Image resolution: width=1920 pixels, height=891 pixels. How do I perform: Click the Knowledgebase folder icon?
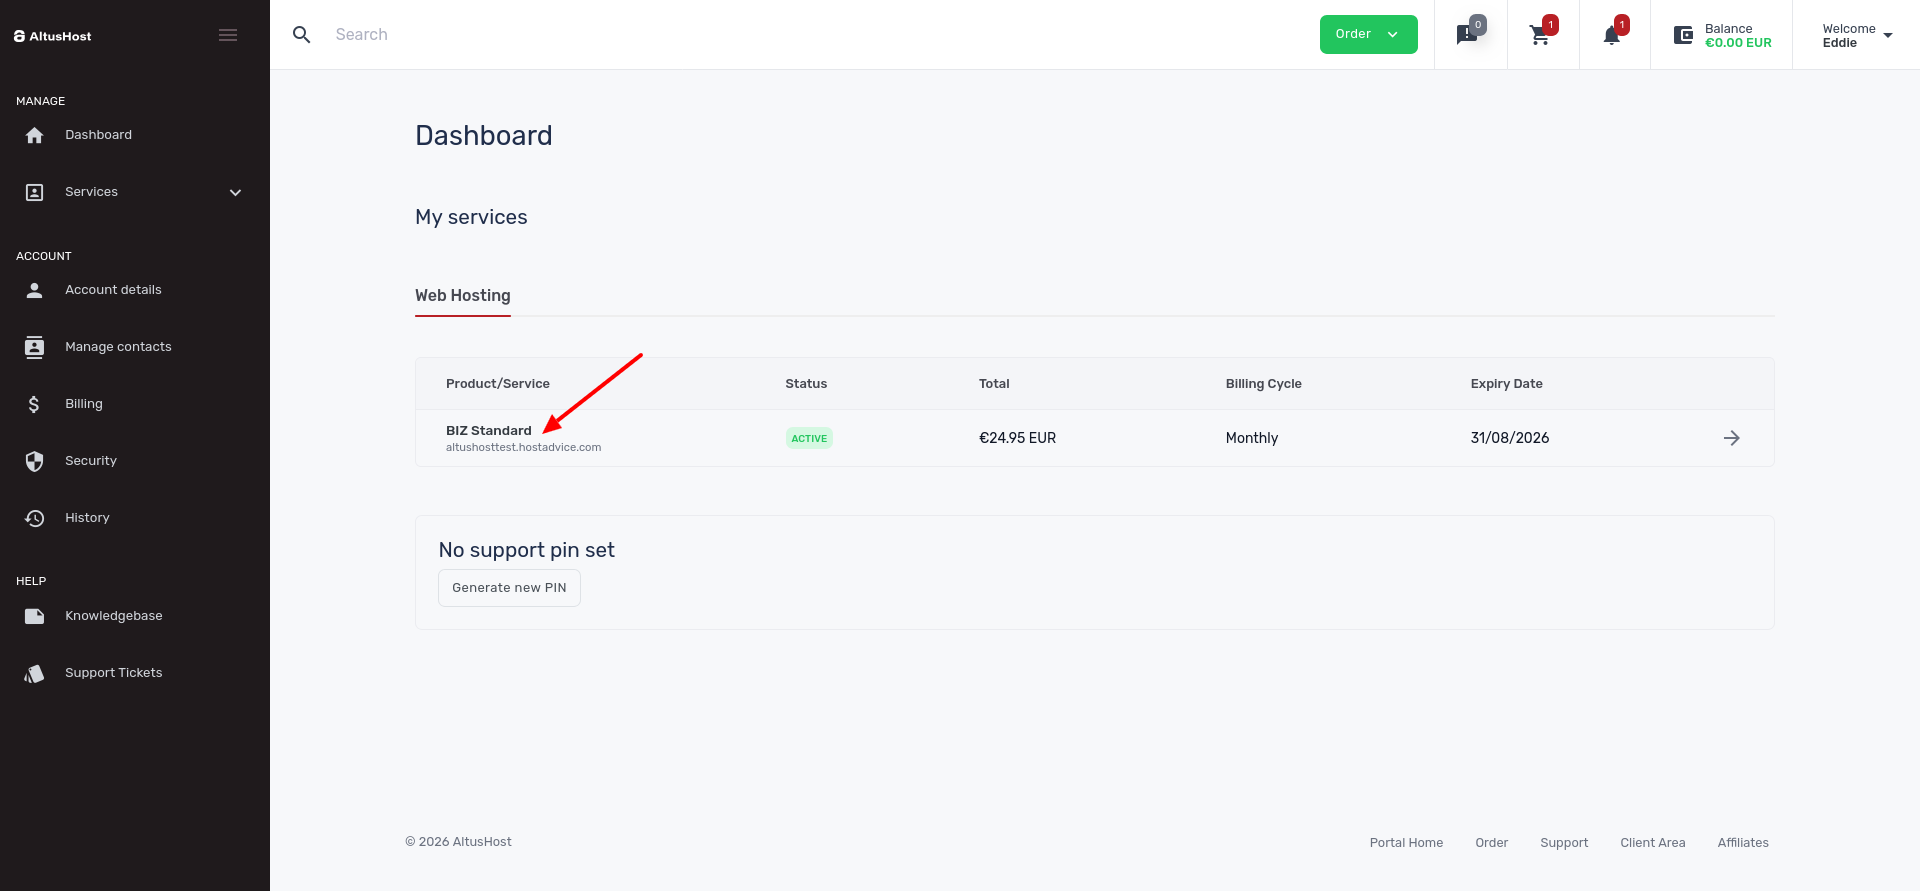pyautogui.click(x=34, y=616)
